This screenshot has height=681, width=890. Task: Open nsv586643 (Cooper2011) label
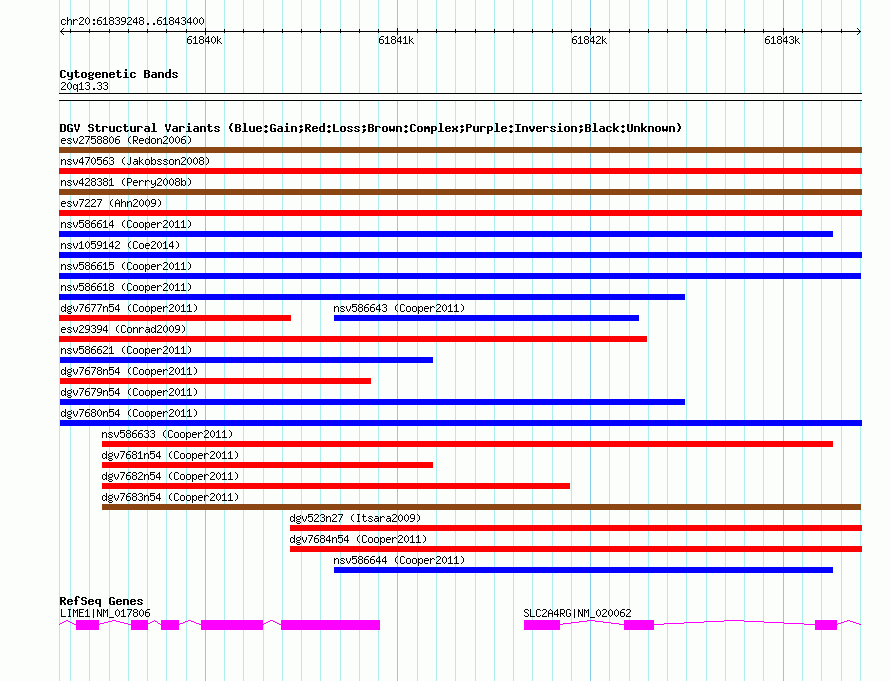[x=399, y=308]
